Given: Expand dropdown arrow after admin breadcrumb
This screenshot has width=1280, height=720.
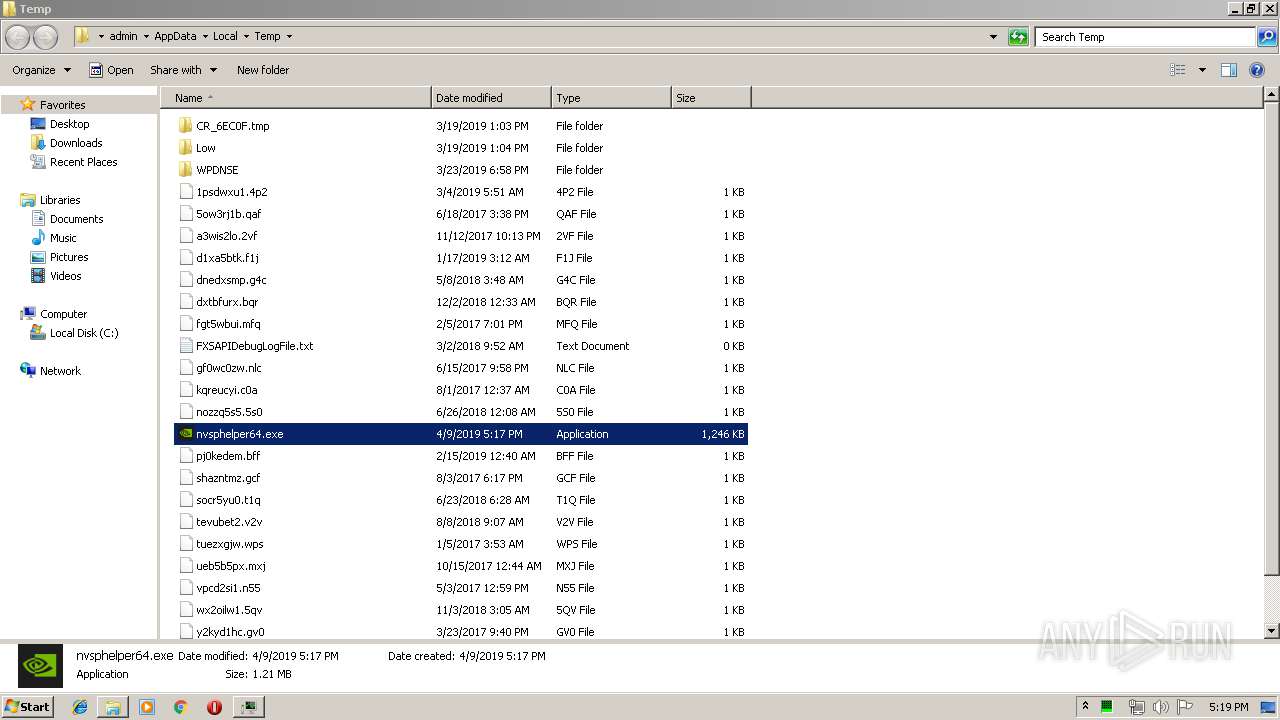Looking at the screenshot, I should [x=145, y=37].
